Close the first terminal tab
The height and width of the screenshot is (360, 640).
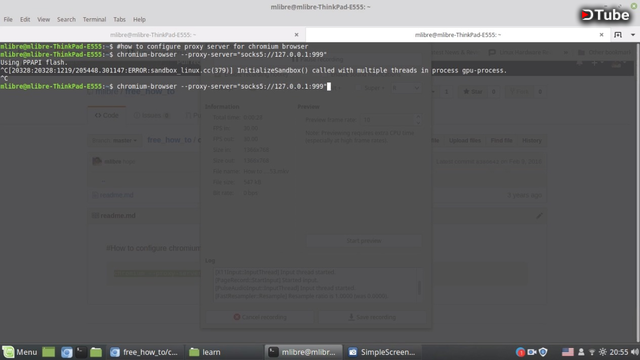[296, 35]
